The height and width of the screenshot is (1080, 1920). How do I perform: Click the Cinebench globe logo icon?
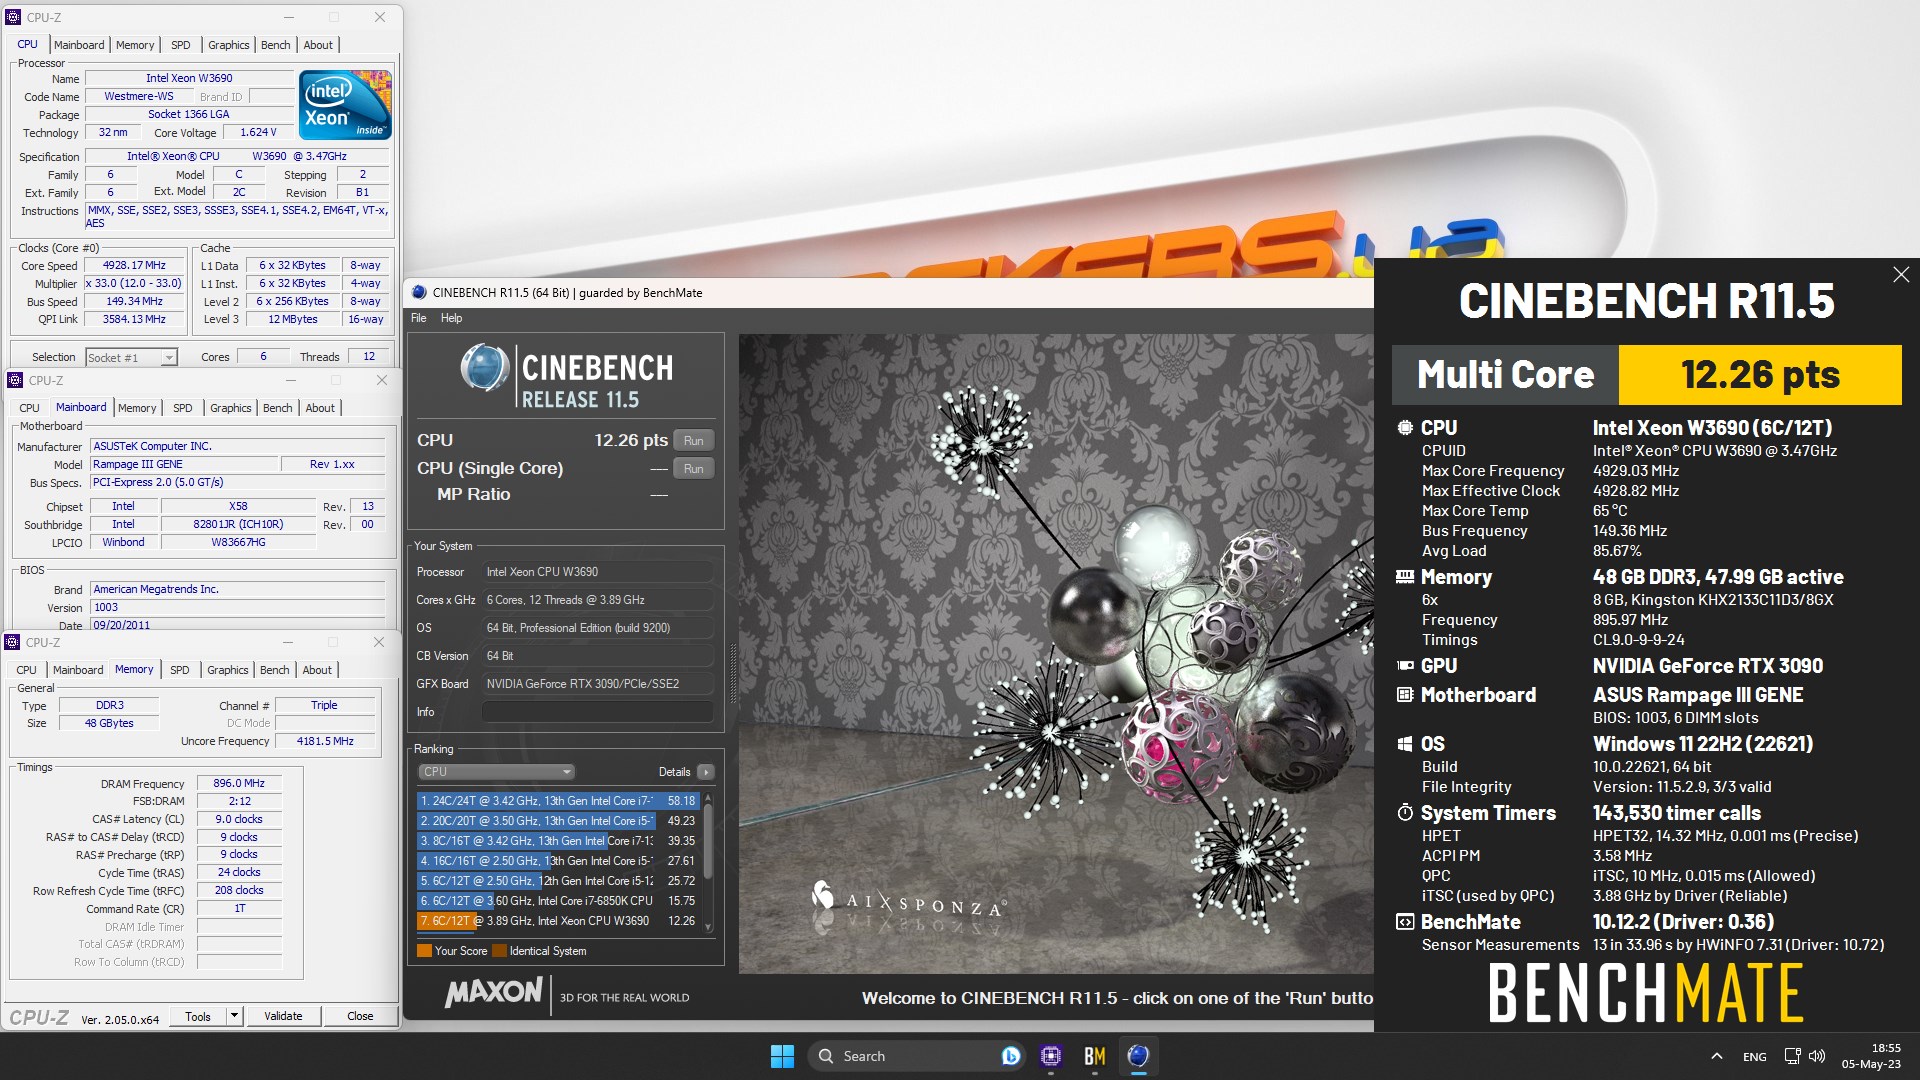484,367
